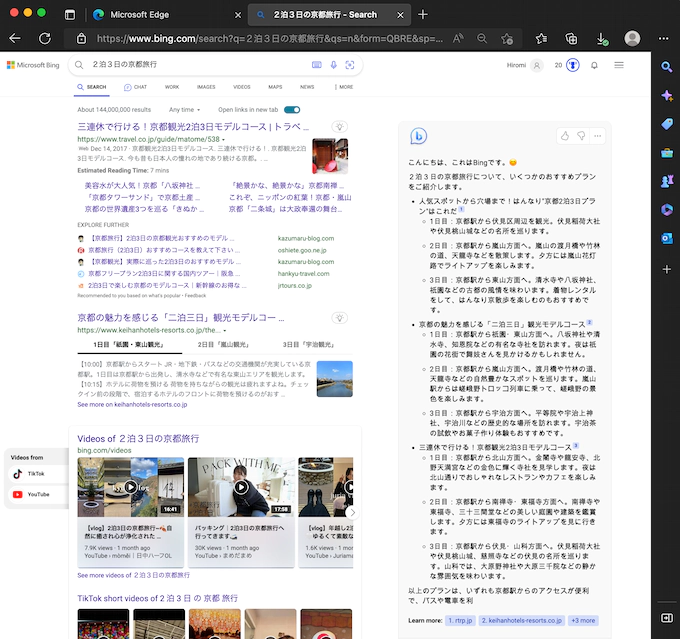
Task: Open the 1. rtrp.jp source chip
Action: [460, 620]
